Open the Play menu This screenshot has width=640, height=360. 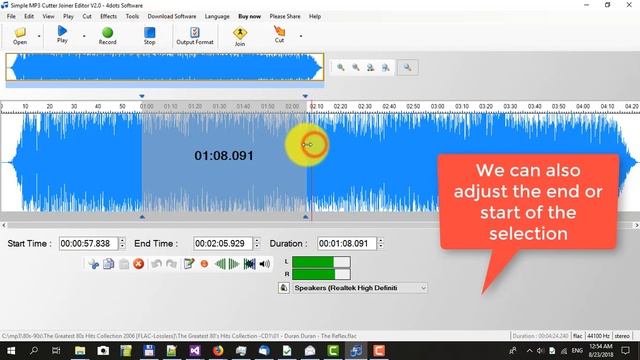pyautogui.click(x=68, y=16)
